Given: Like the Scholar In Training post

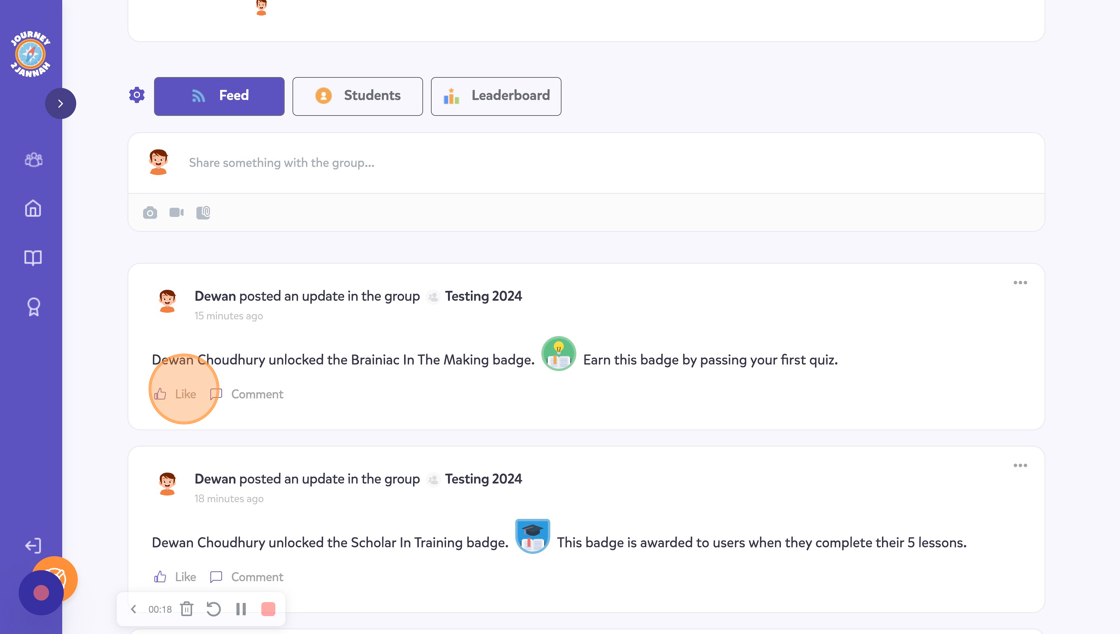Looking at the screenshot, I should pos(175,577).
